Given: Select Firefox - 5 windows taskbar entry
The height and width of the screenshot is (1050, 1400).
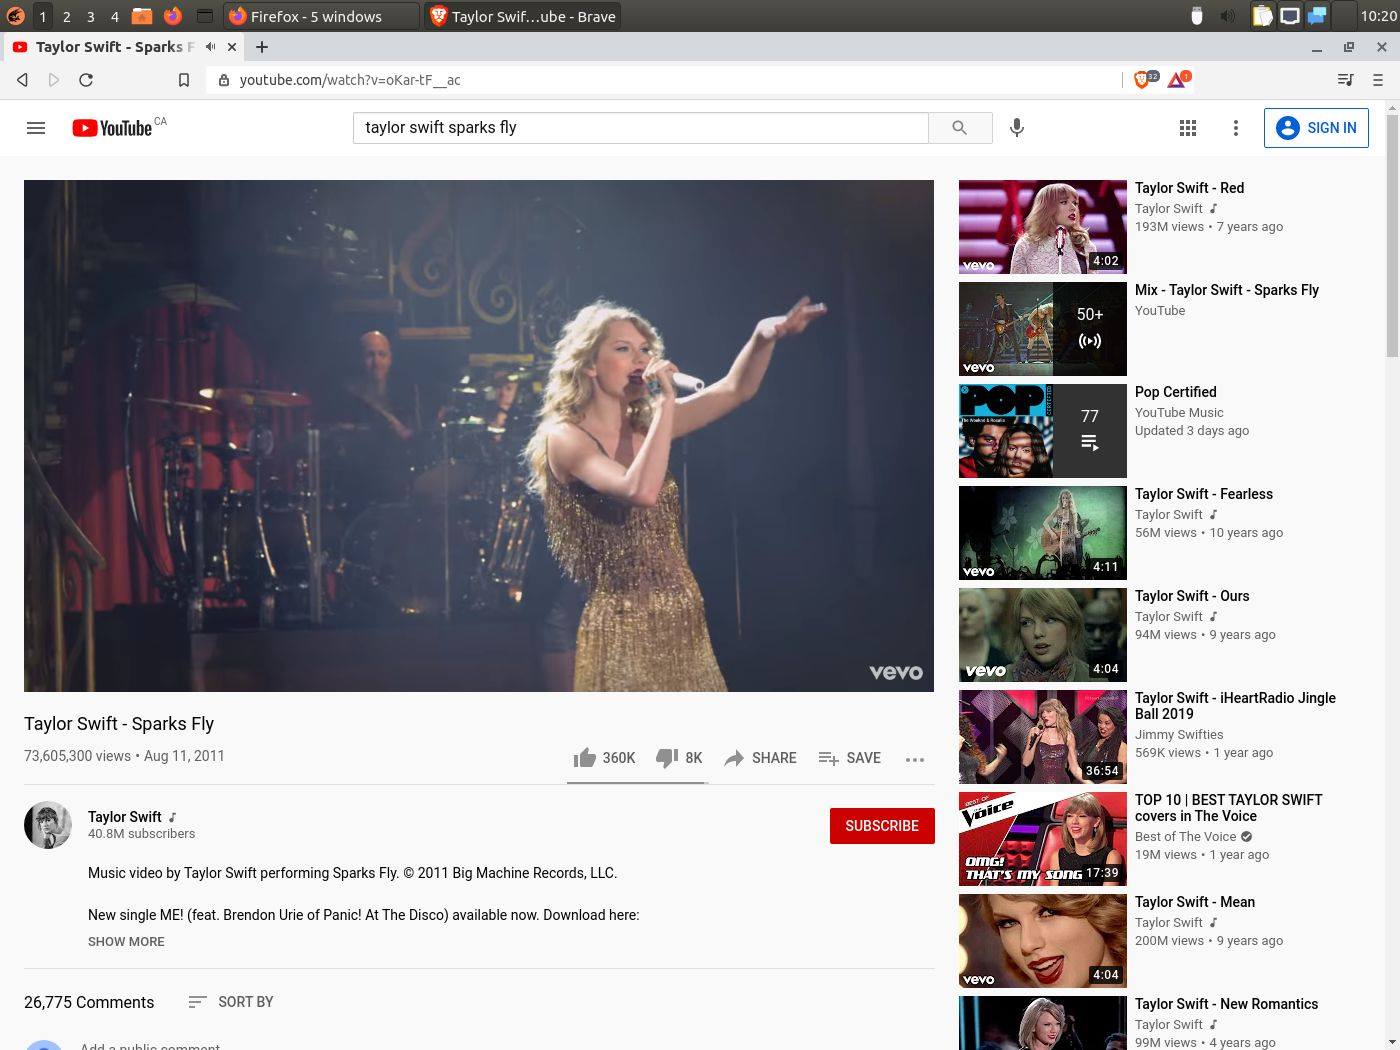Looking at the screenshot, I should (320, 16).
